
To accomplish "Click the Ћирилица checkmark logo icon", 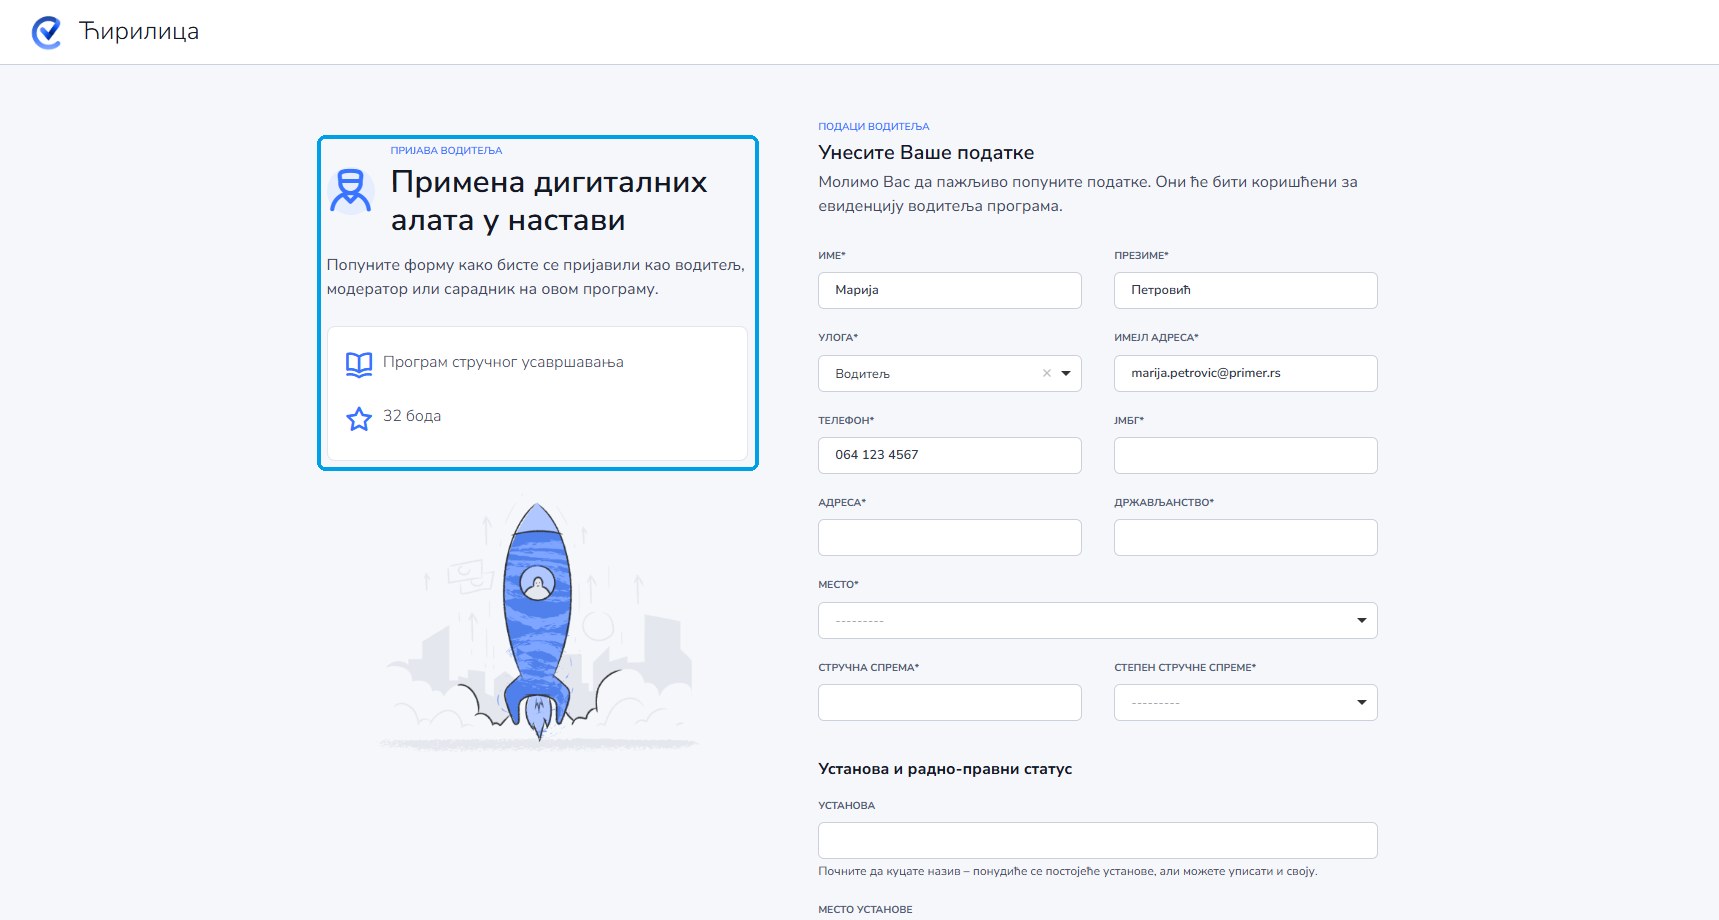I will tap(47, 32).
